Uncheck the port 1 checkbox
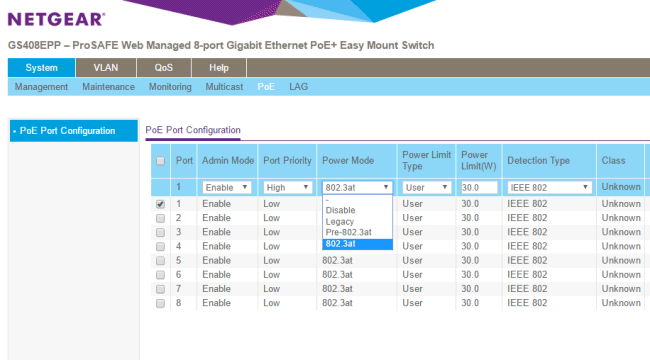This screenshot has height=360, width=650. (x=160, y=204)
